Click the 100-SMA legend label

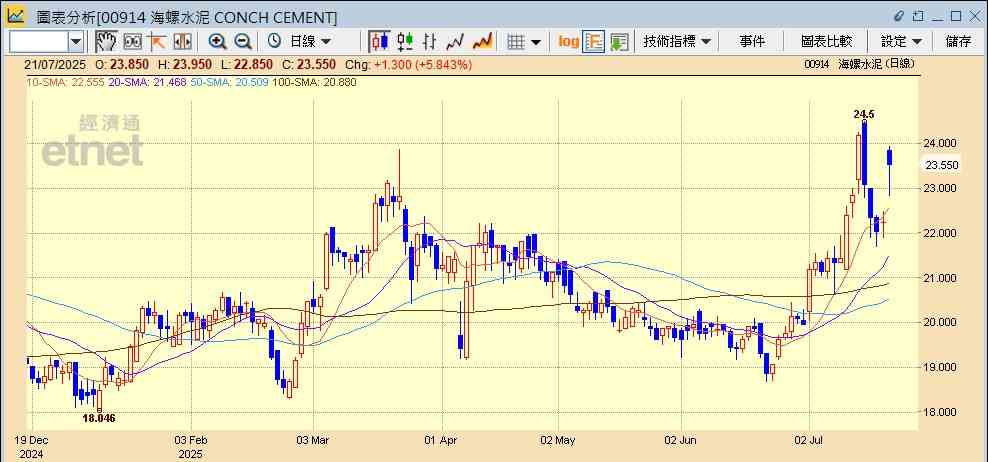(x=314, y=82)
